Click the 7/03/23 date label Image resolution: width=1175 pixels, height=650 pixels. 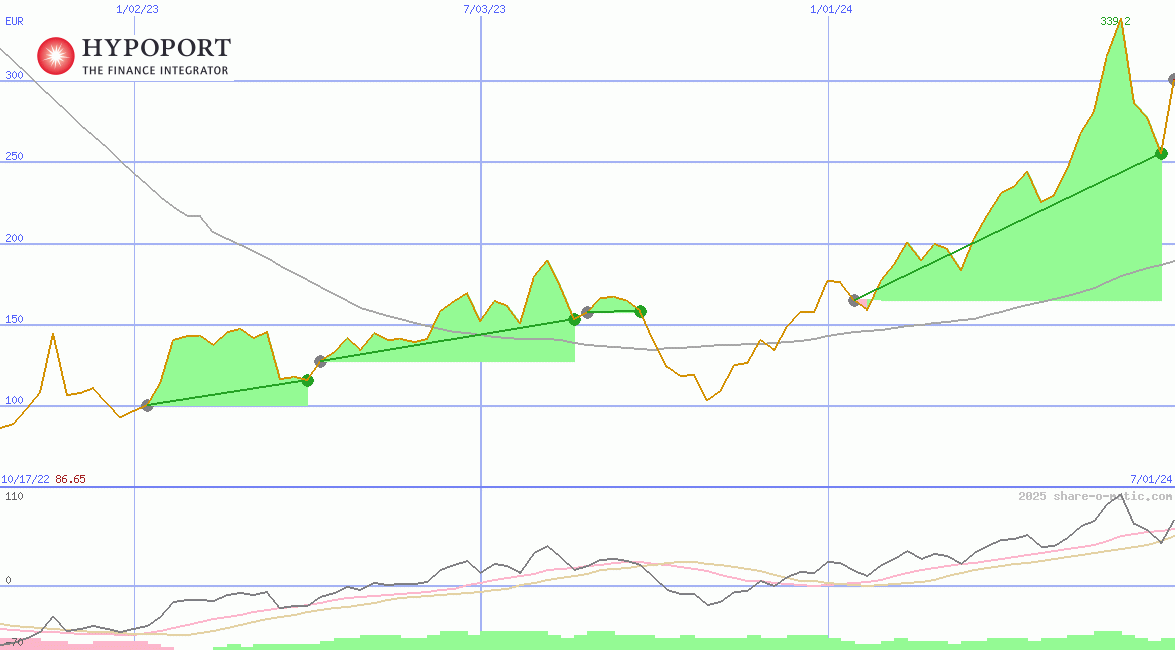click(484, 9)
